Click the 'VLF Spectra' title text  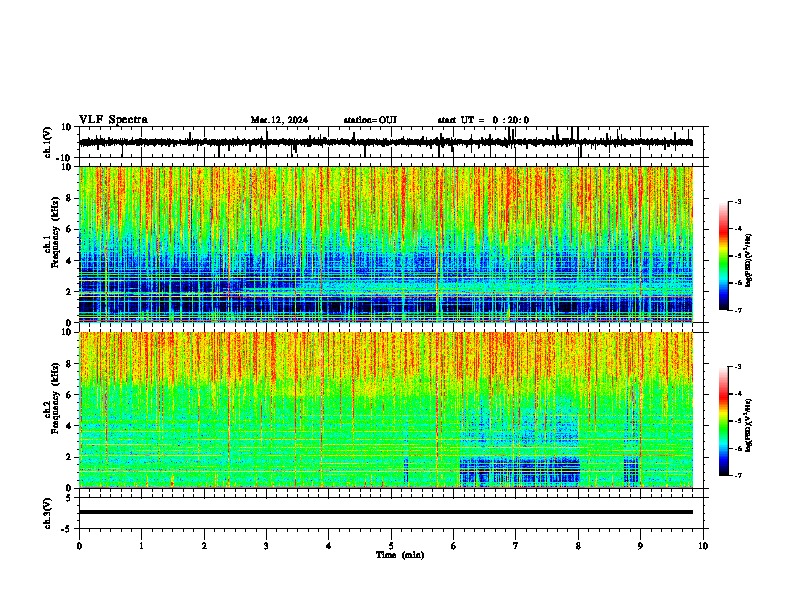point(113,120)
